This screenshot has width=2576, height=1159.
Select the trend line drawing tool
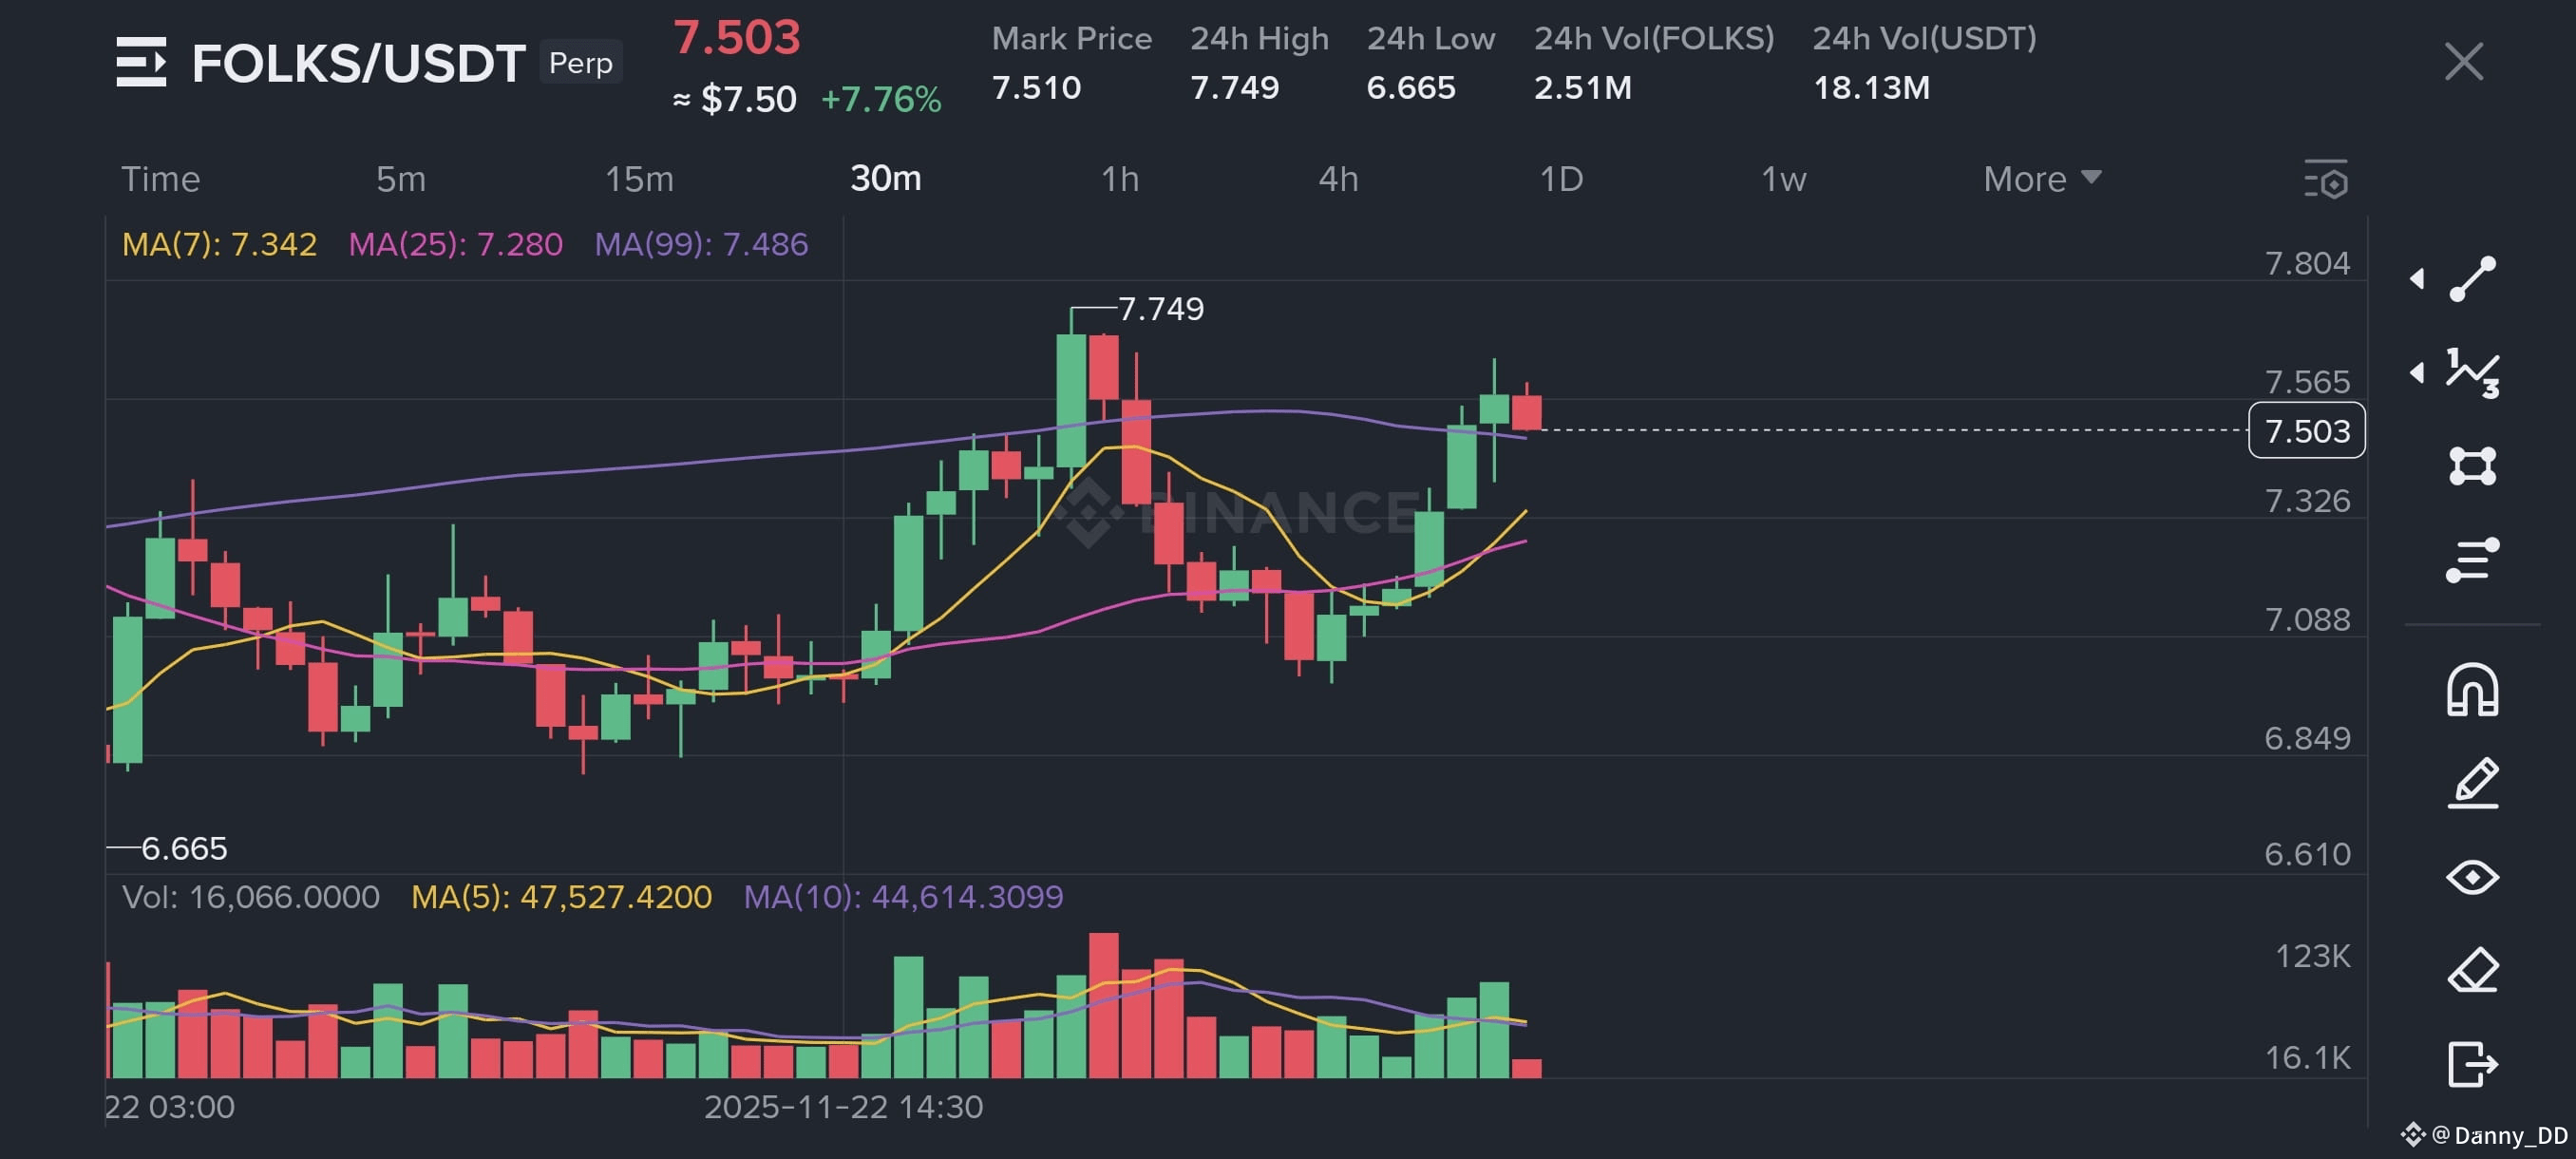(x=2472, y=279)
